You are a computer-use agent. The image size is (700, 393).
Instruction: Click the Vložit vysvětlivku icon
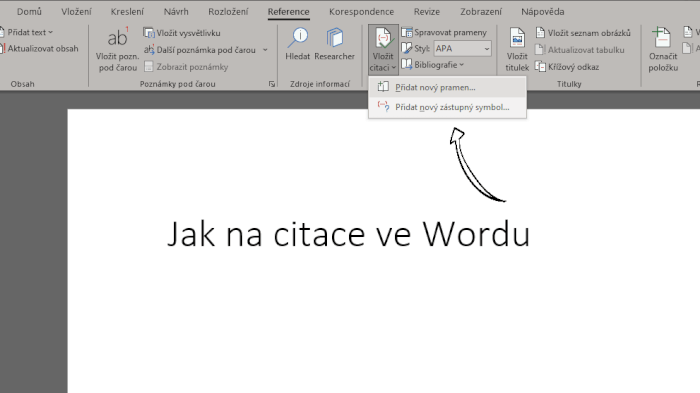pos(149,33)
